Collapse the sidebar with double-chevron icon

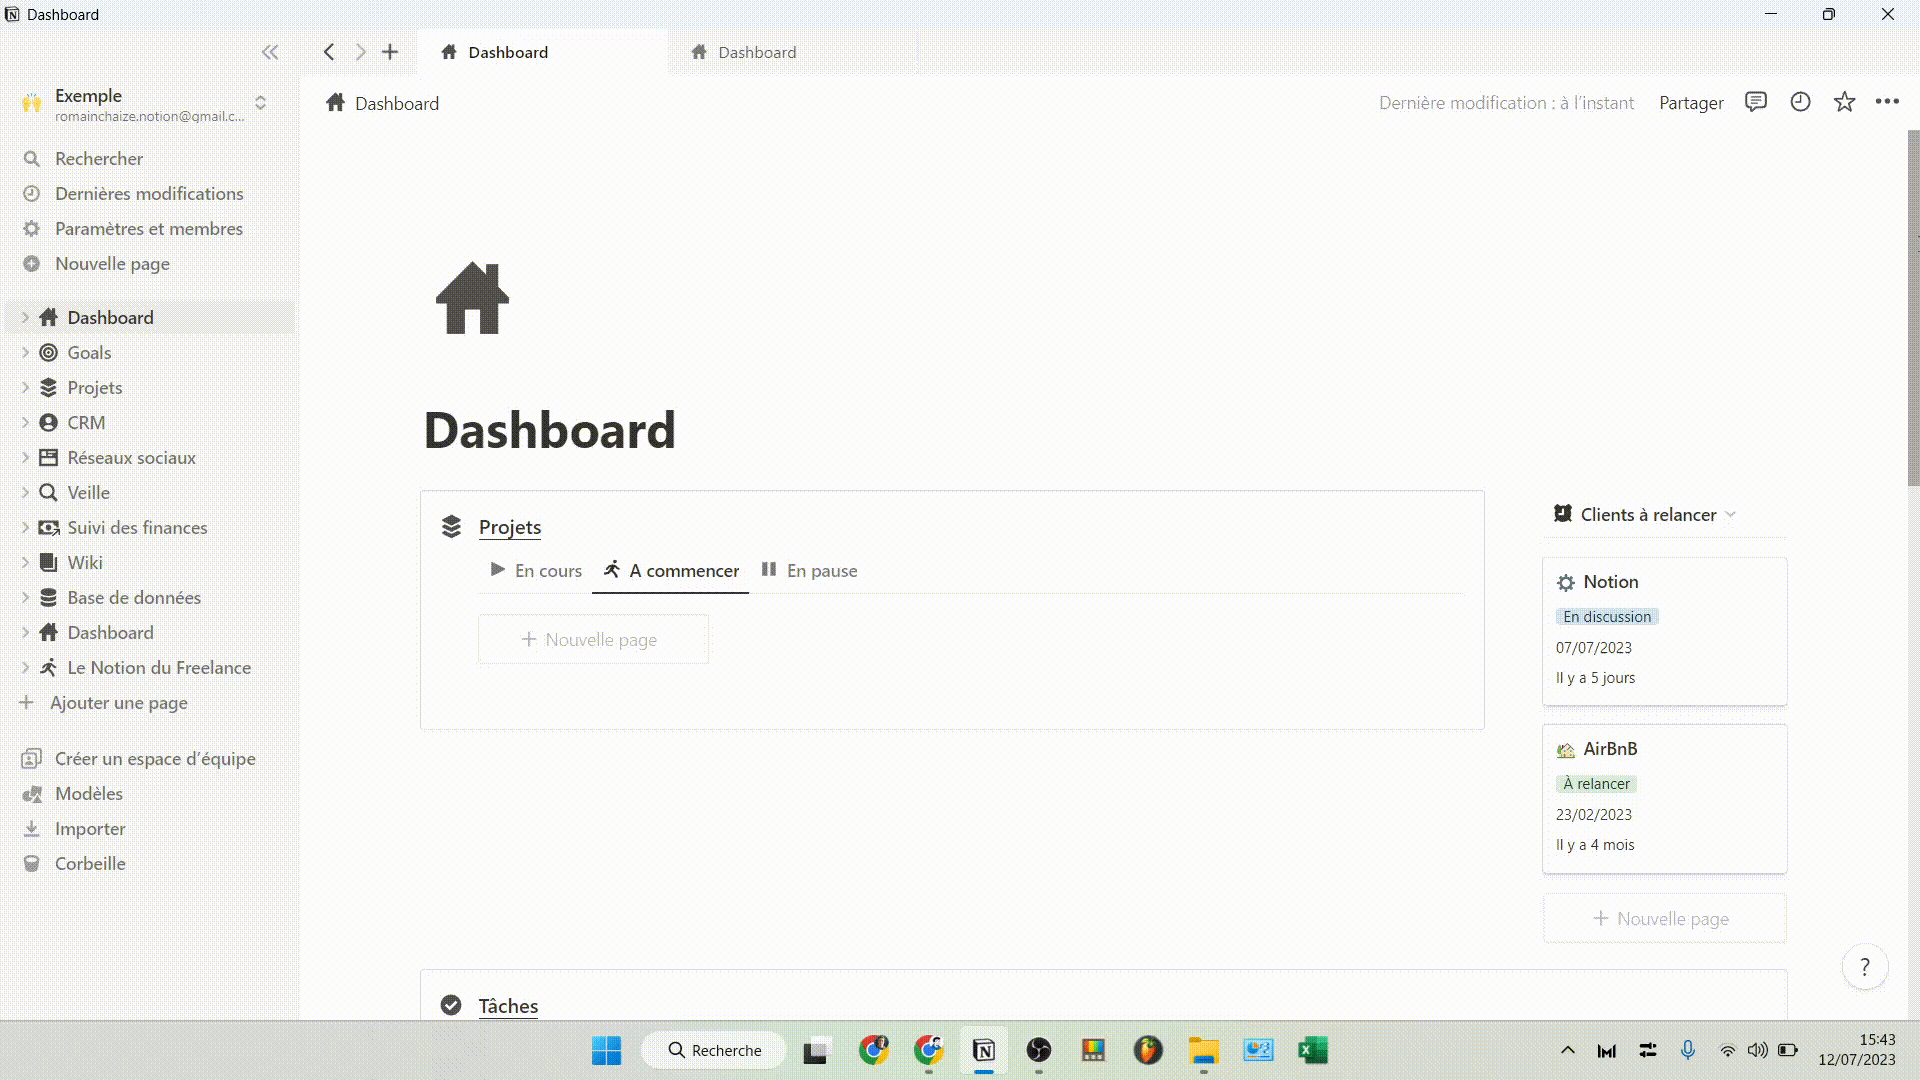270,52
